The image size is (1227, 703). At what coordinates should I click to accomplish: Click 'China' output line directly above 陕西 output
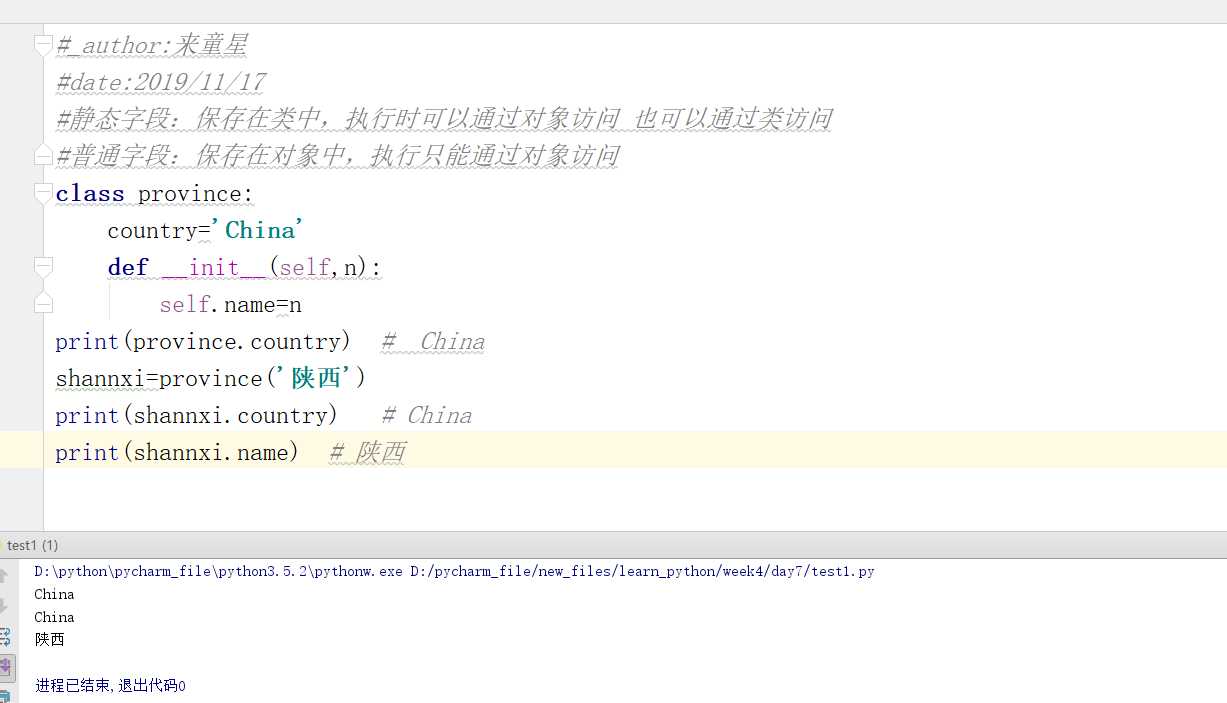pyautogui.click(x=54, y=617)
